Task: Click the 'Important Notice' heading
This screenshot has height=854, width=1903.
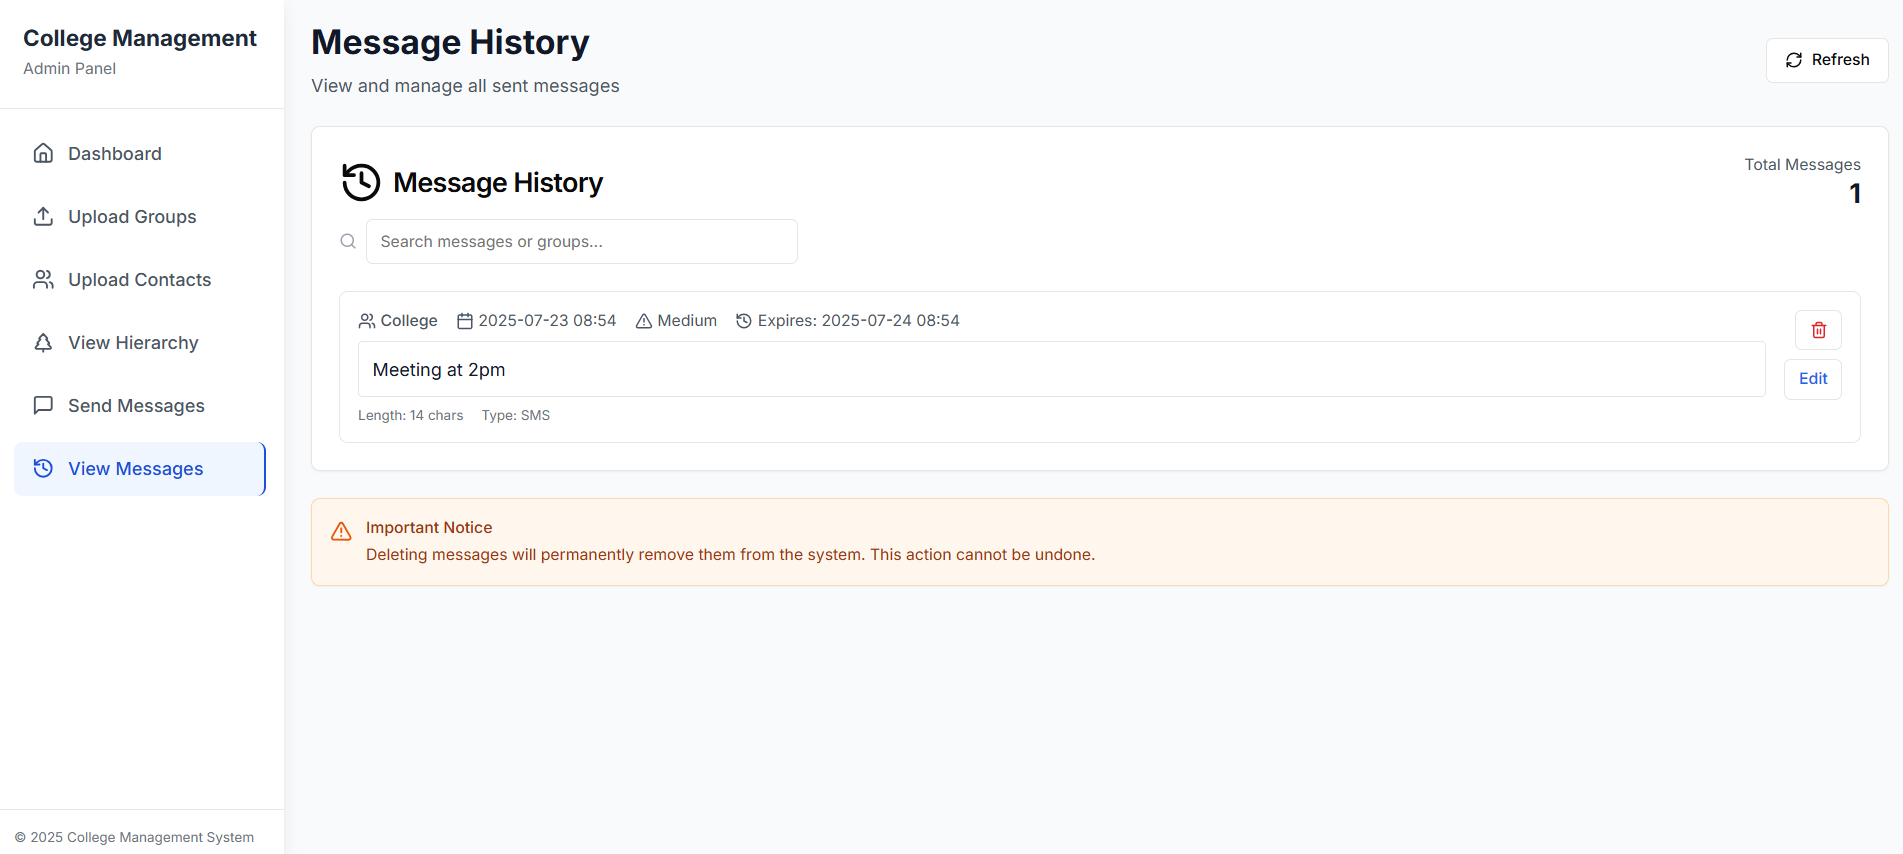Action: (429, 528)
